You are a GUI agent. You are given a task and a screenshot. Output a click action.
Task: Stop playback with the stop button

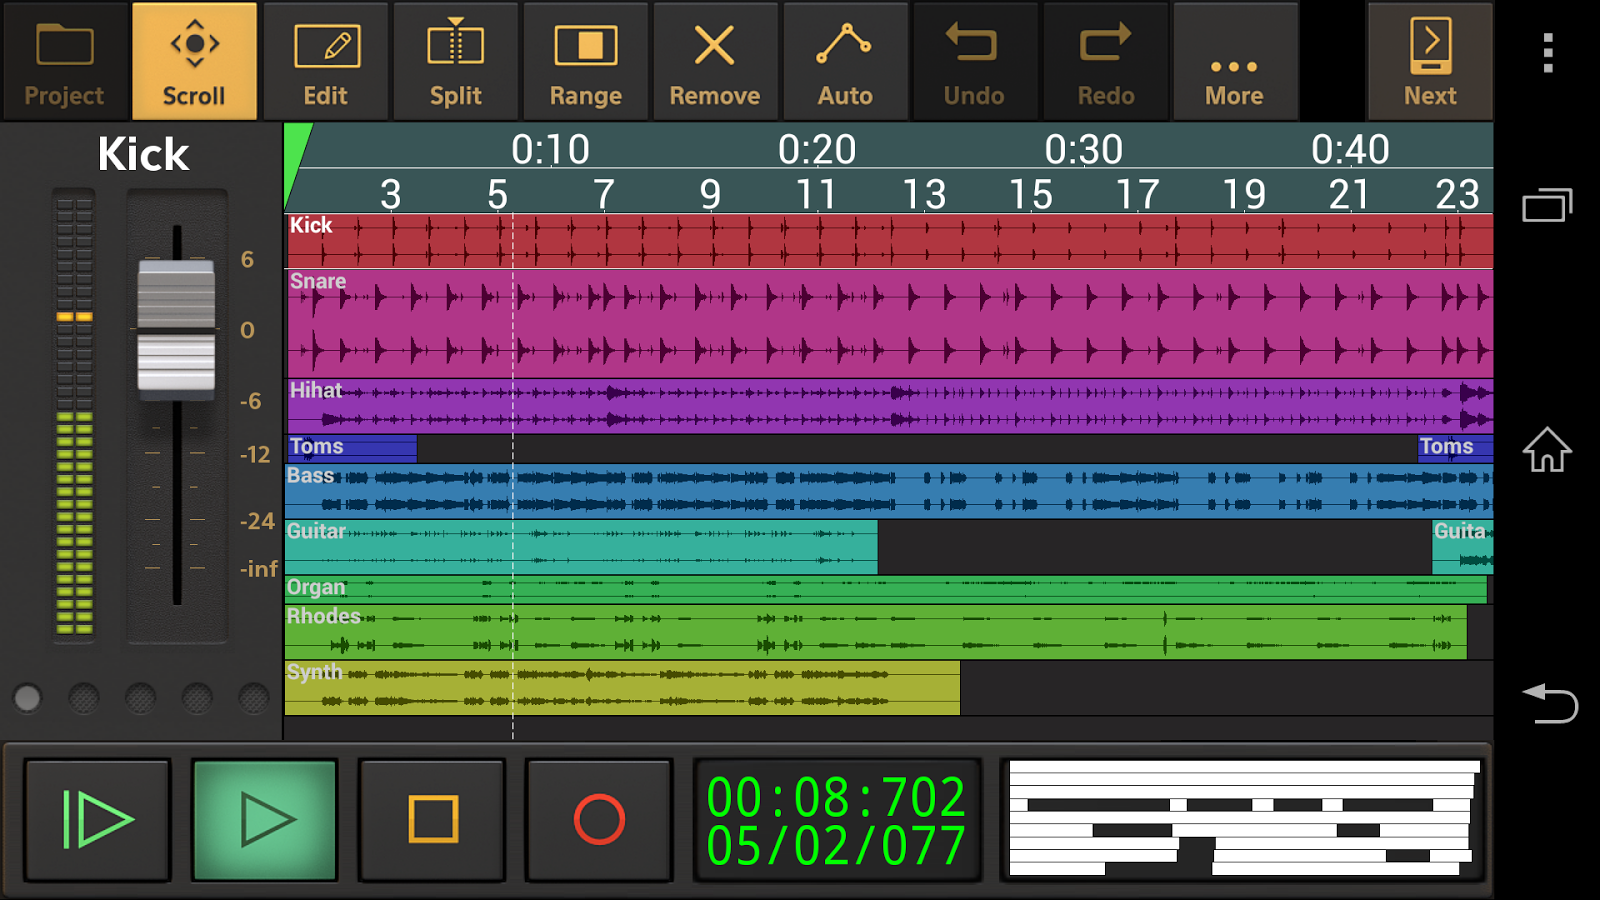click(x=431, y=820)
